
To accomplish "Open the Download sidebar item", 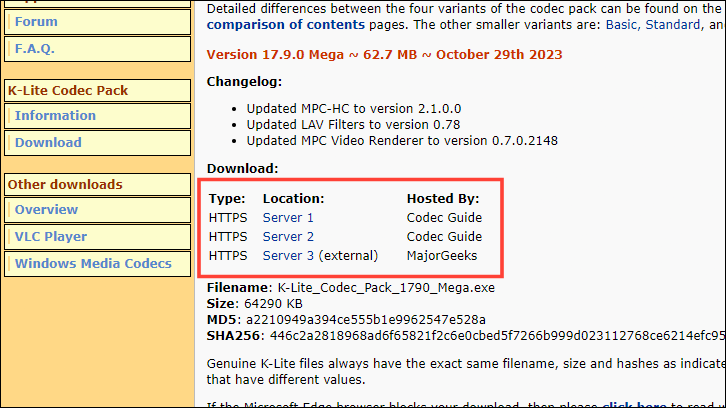I will click(x=48, y=142).
